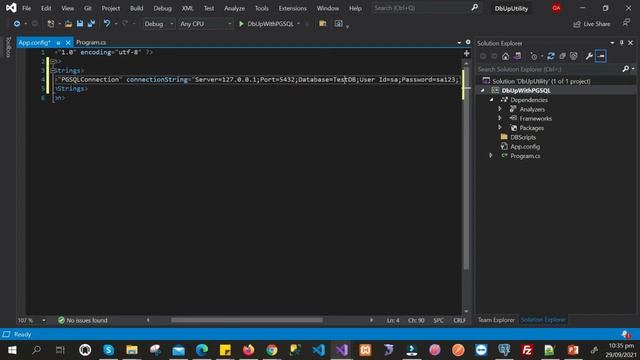Open the File menu
The width and height of the screenshot is (640, 360).
[x=27, y=8]
